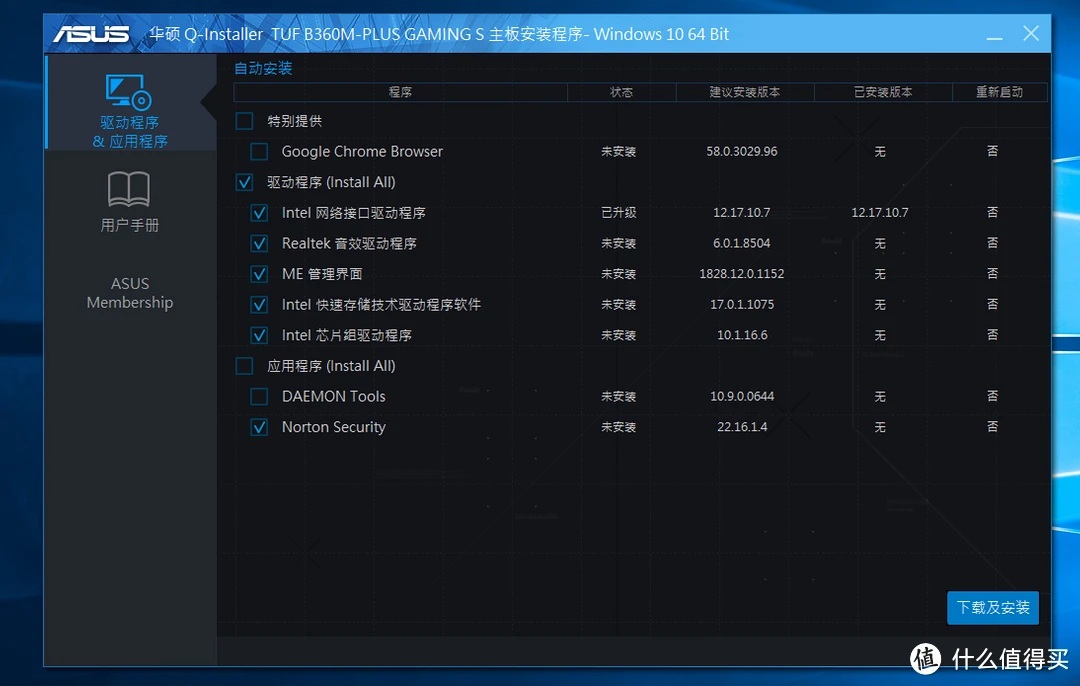Close the Q-Installer window
The height and width of the screenshot is (686, 1080).
point(1031,34)
